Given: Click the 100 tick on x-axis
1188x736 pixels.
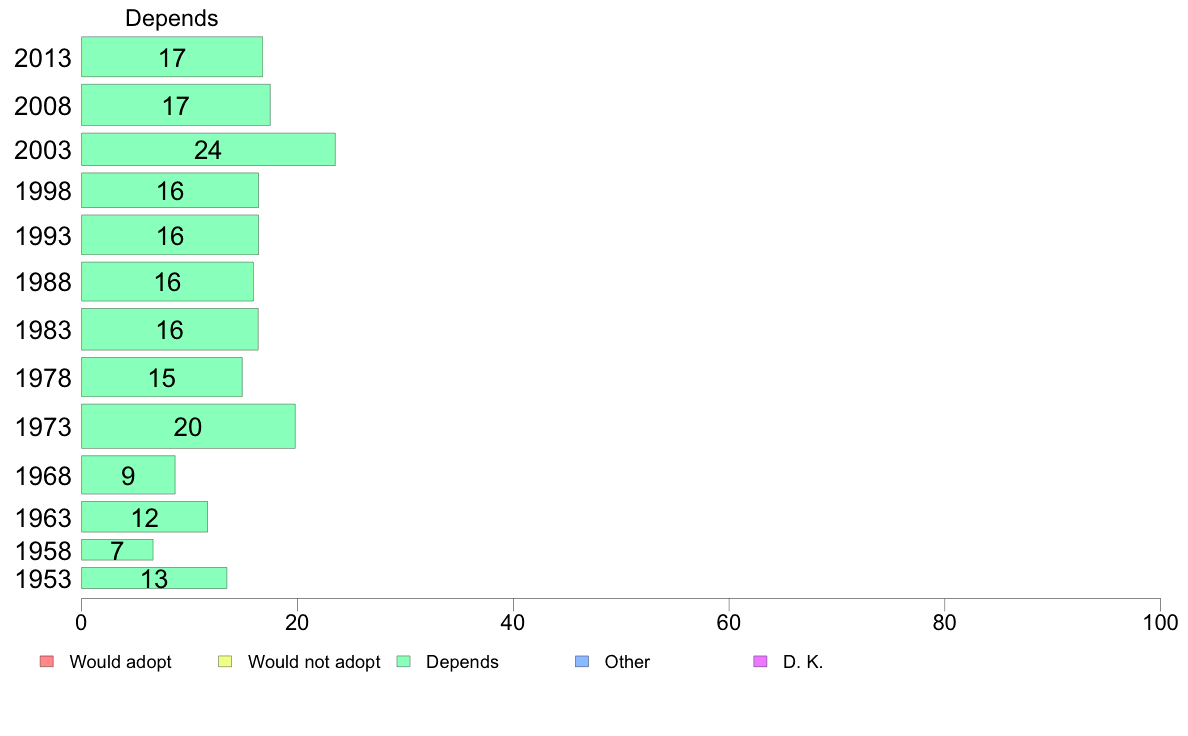Looking at the screenshot, I should click(1160, 623).
